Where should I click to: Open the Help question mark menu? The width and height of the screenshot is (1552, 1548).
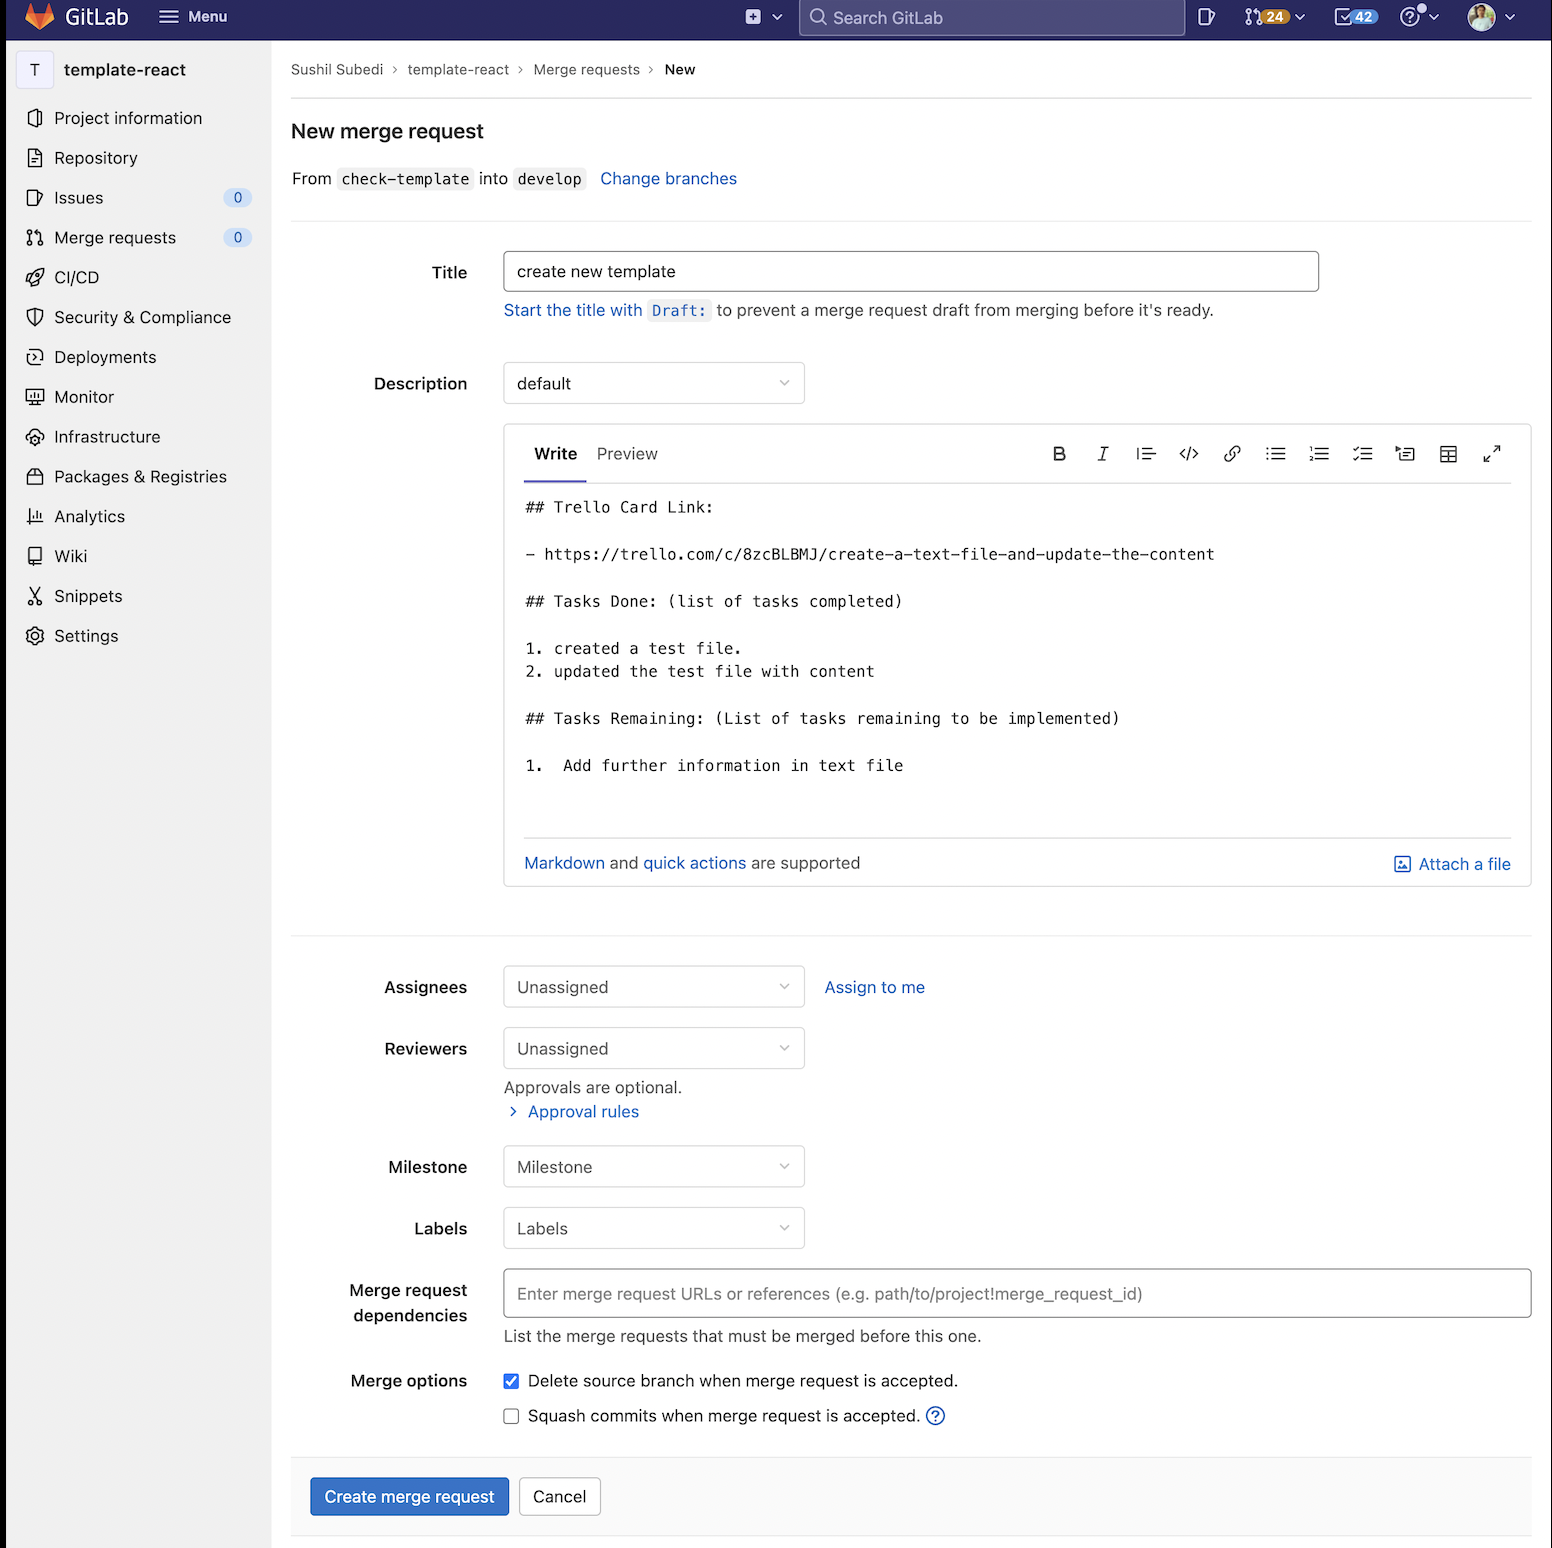pos(1419,17)
